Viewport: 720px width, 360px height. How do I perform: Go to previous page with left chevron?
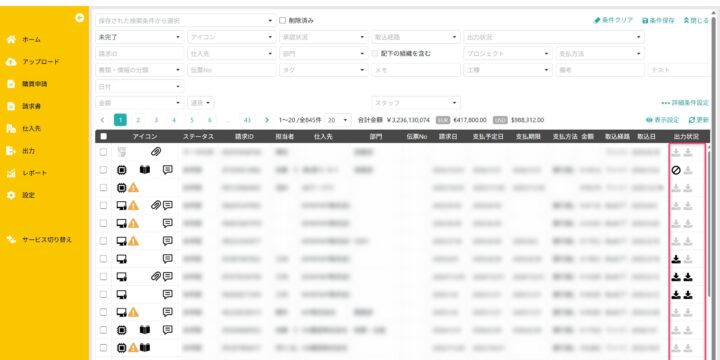tap(102, 120)
